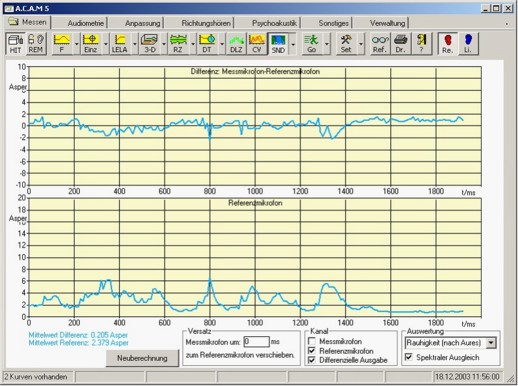The width and height of the screenshot is (518, 386).
Task: Select the SND sound analysis tool
Action: coord(278,44)
